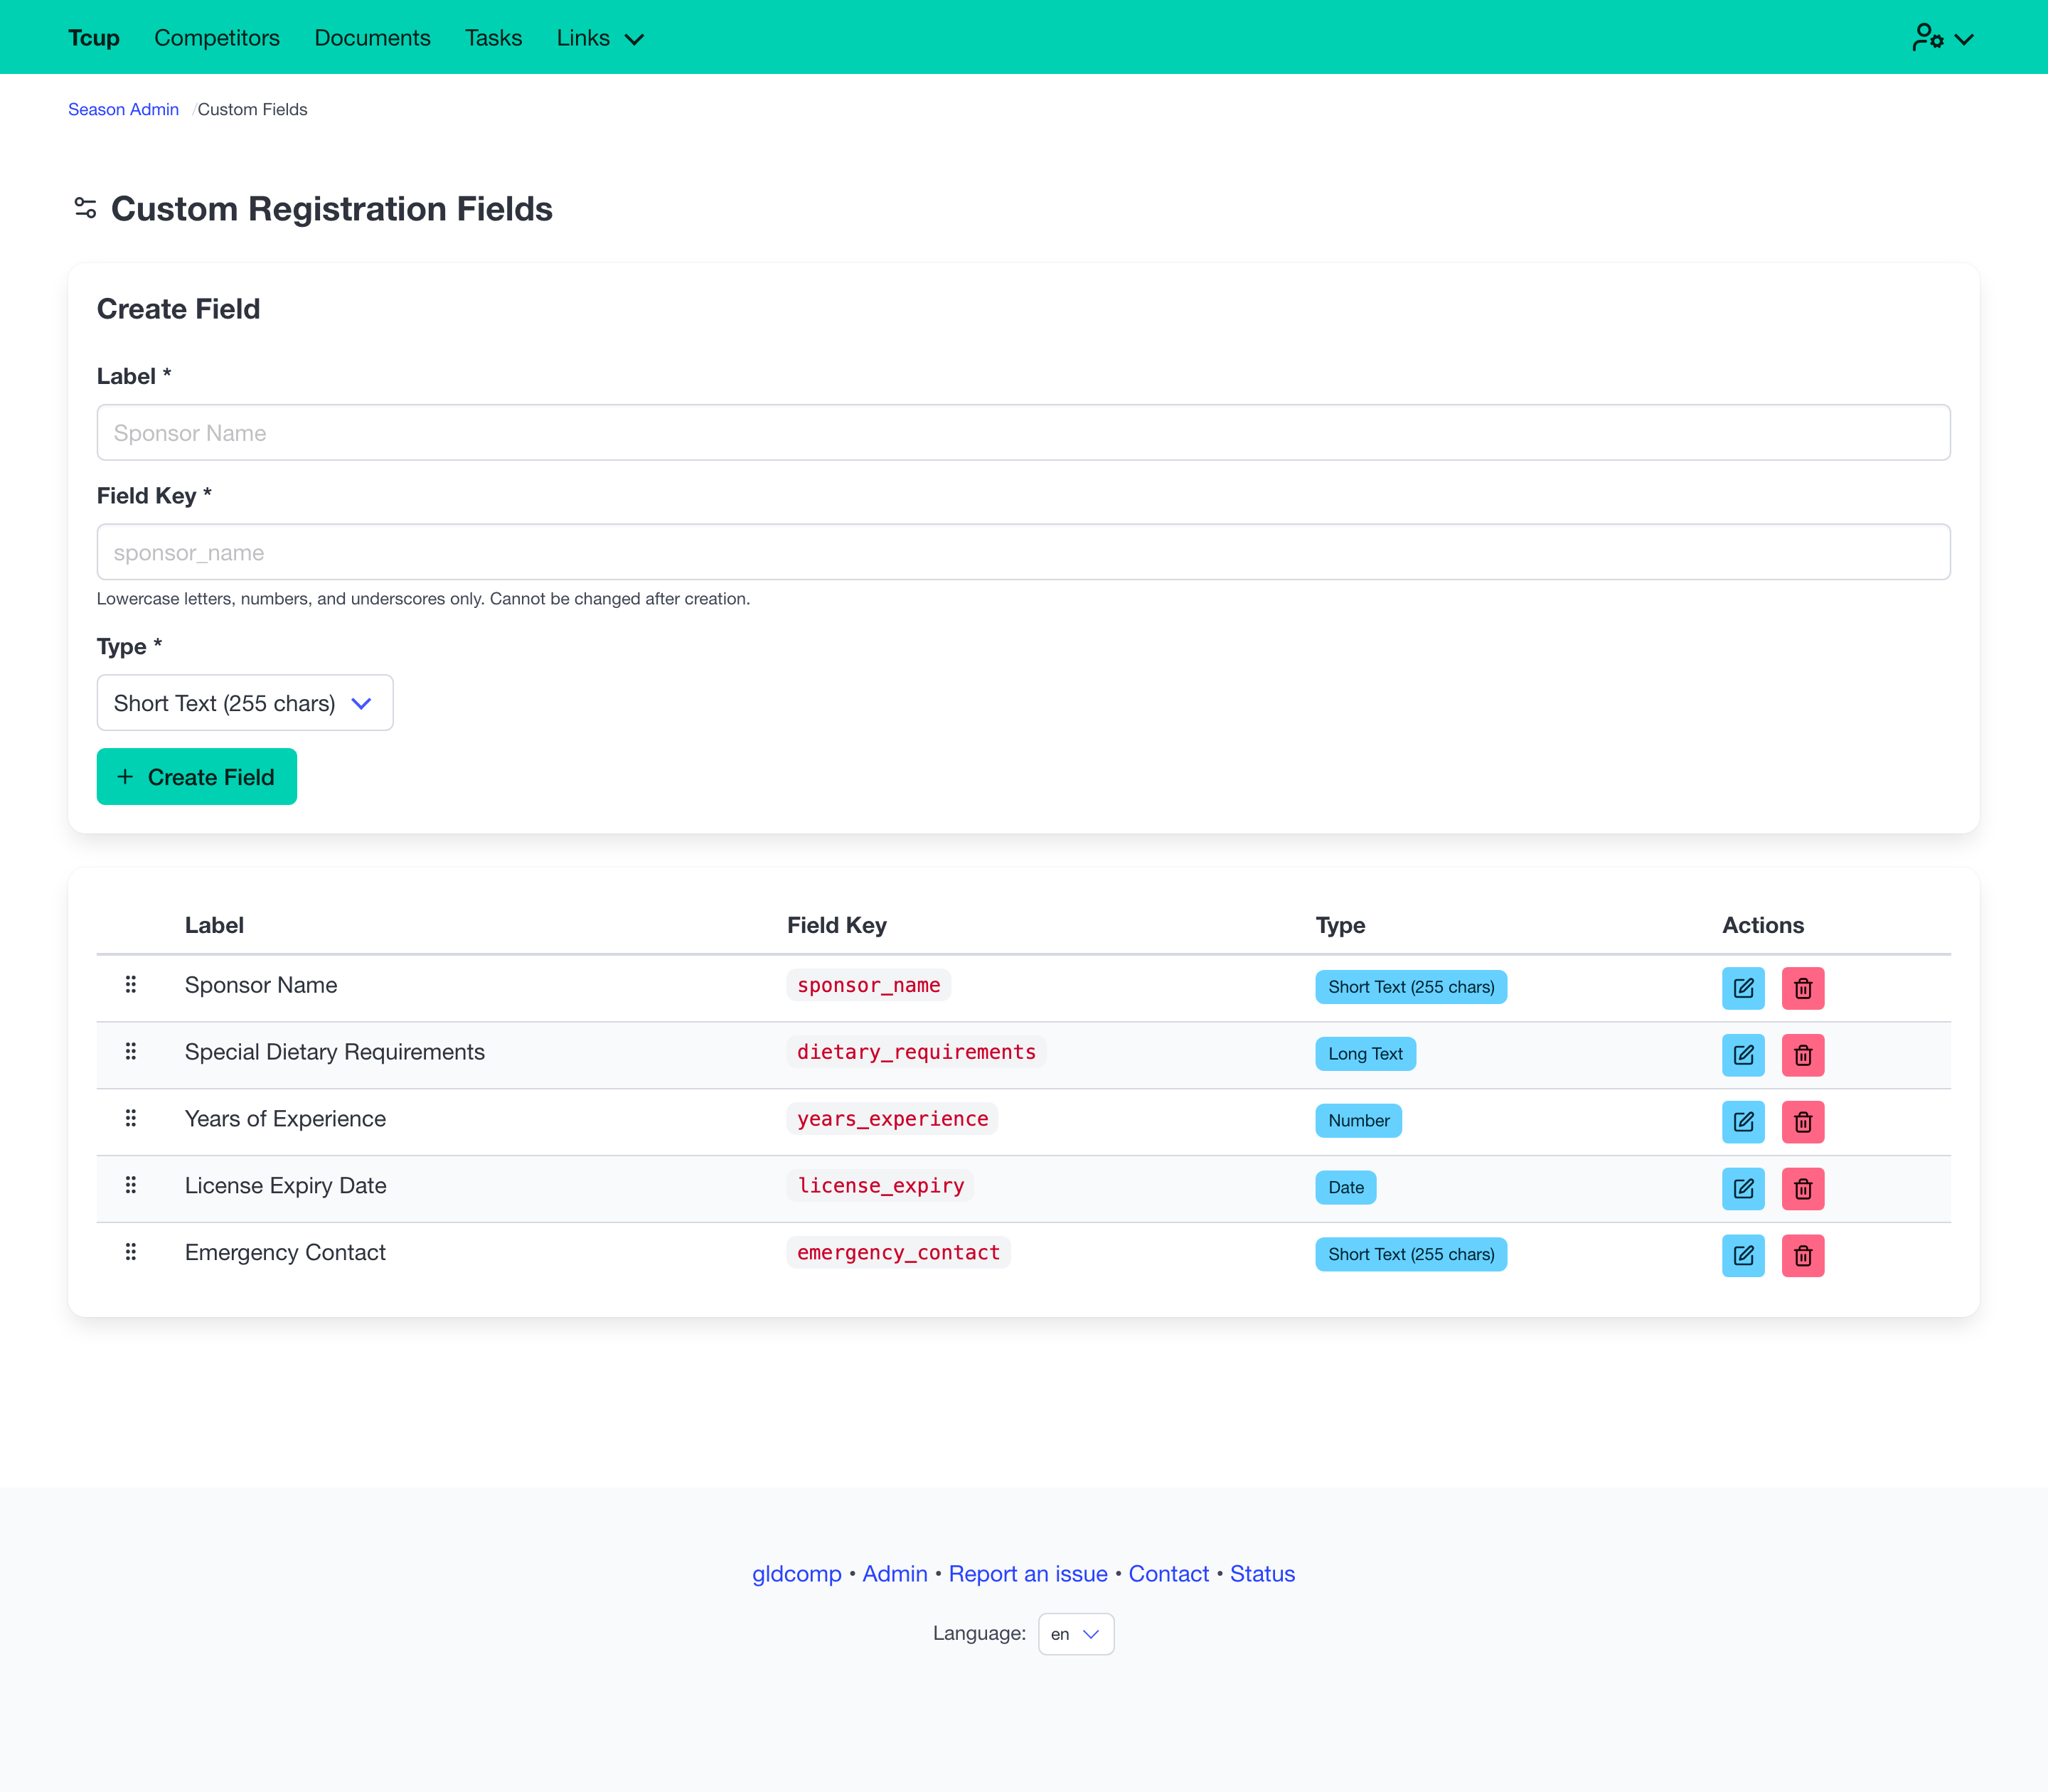
Task: Click the Special Dietary Requirements label
Action: click(x=335, y=1052)
